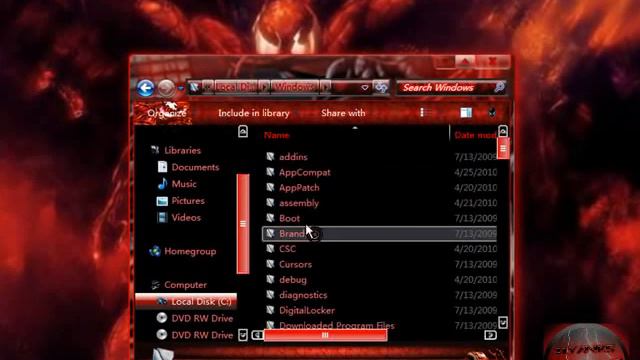Click the greyed Forward navigation button

[x=166, y=88]
